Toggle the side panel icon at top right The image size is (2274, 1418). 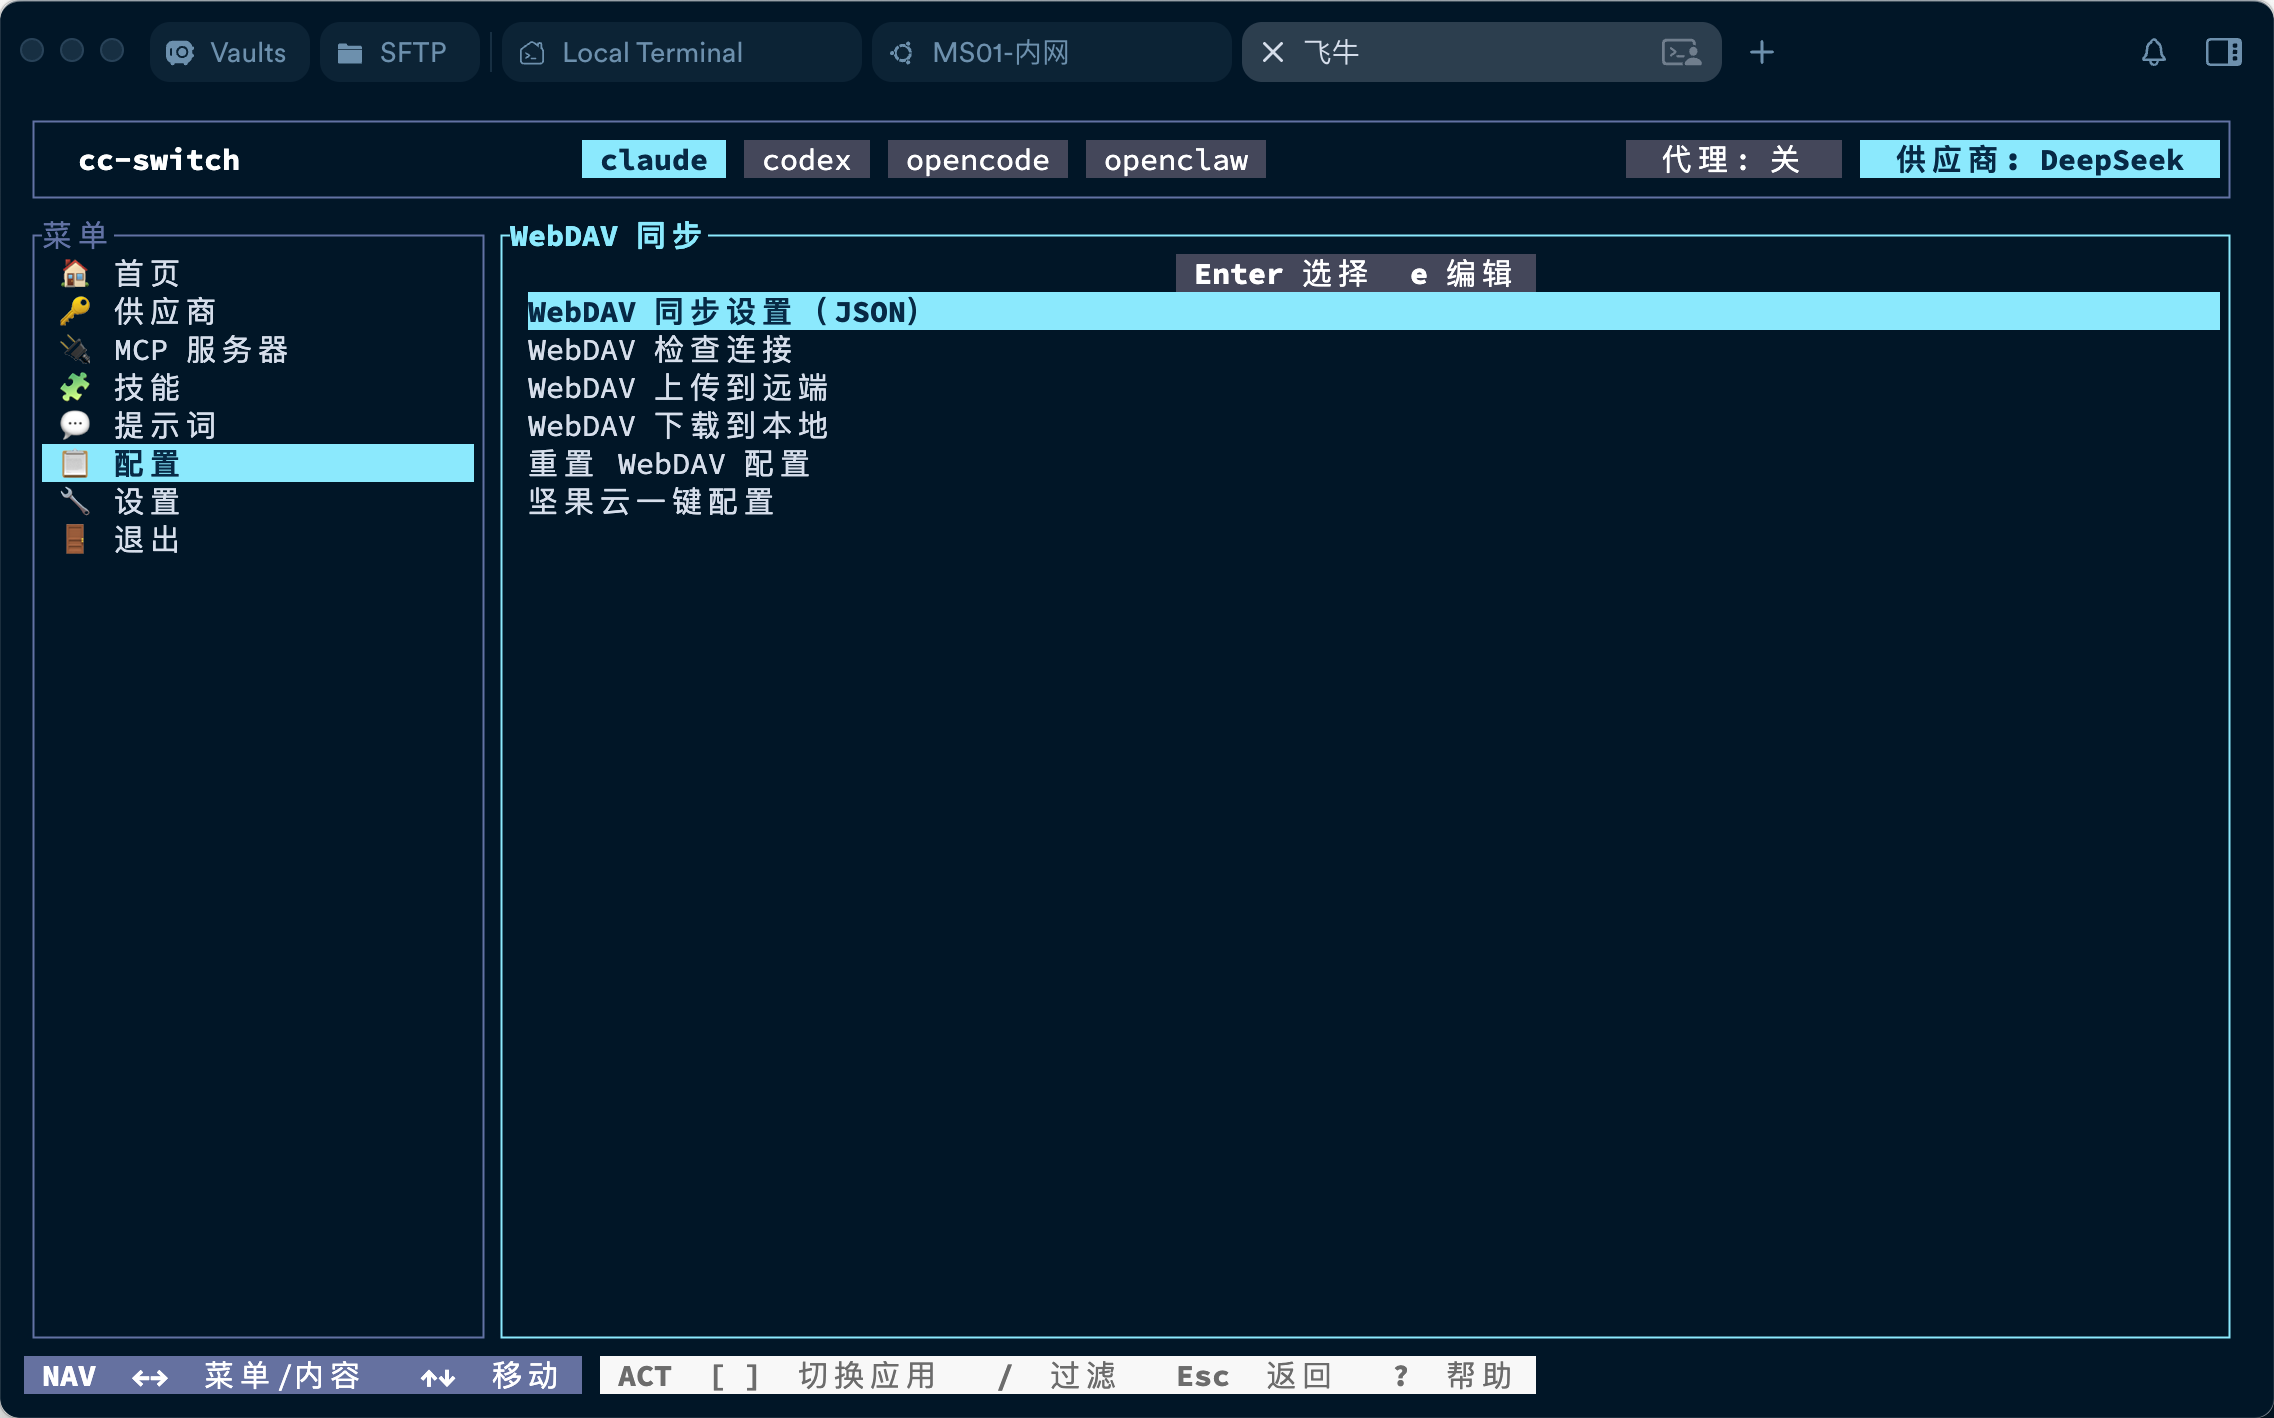click(2224, 52)
